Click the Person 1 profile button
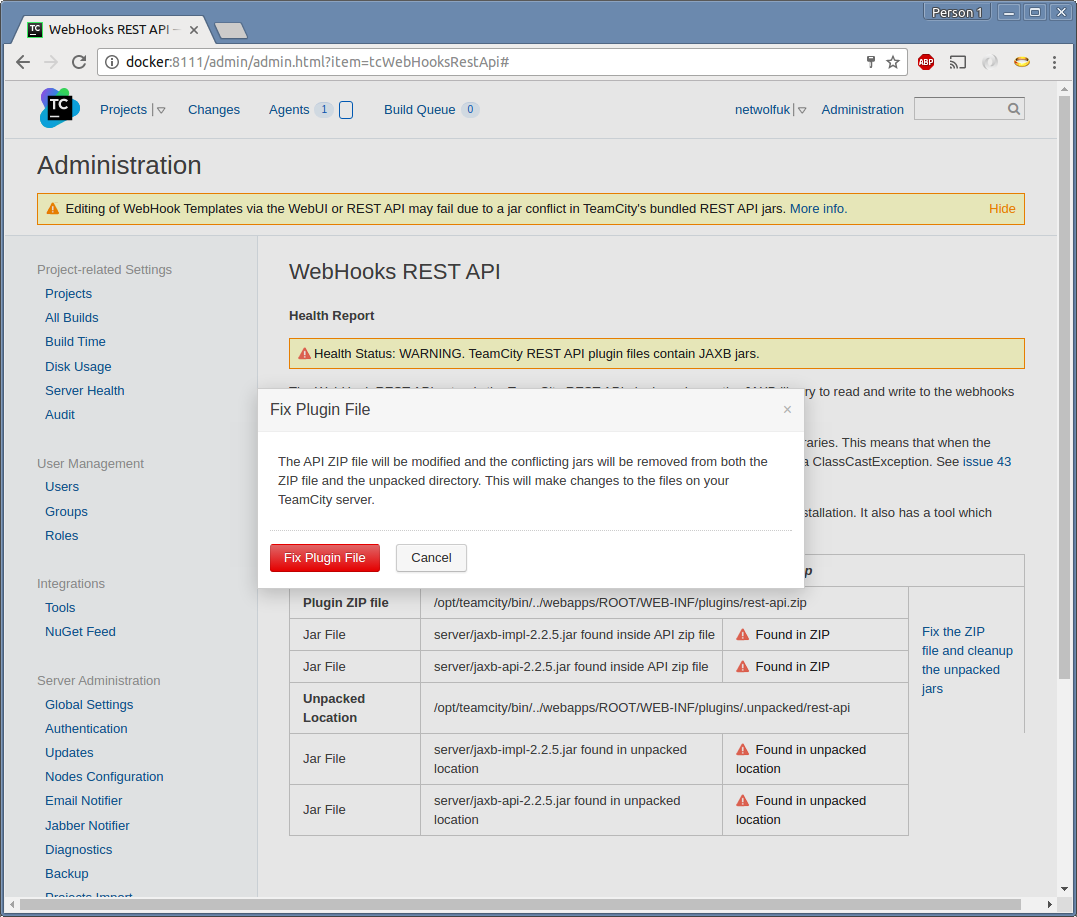1077x917 pixels. (957, 12)
